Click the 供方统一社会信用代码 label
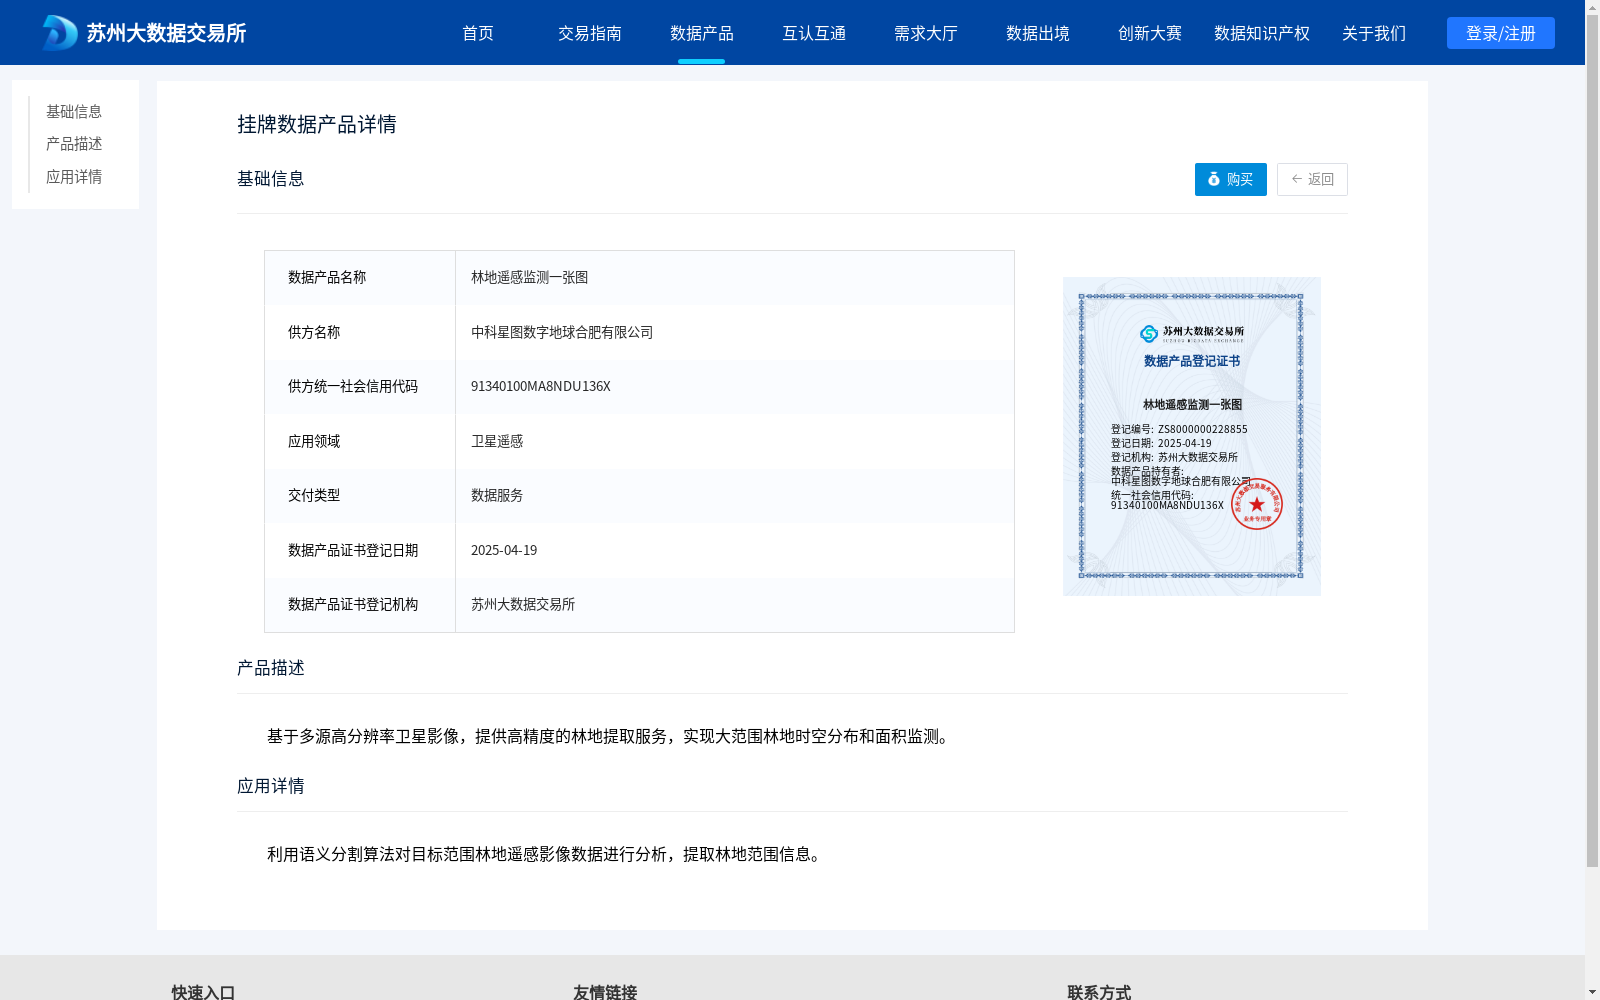The height and width of the screenshot is (1000, 1600). 353,387
